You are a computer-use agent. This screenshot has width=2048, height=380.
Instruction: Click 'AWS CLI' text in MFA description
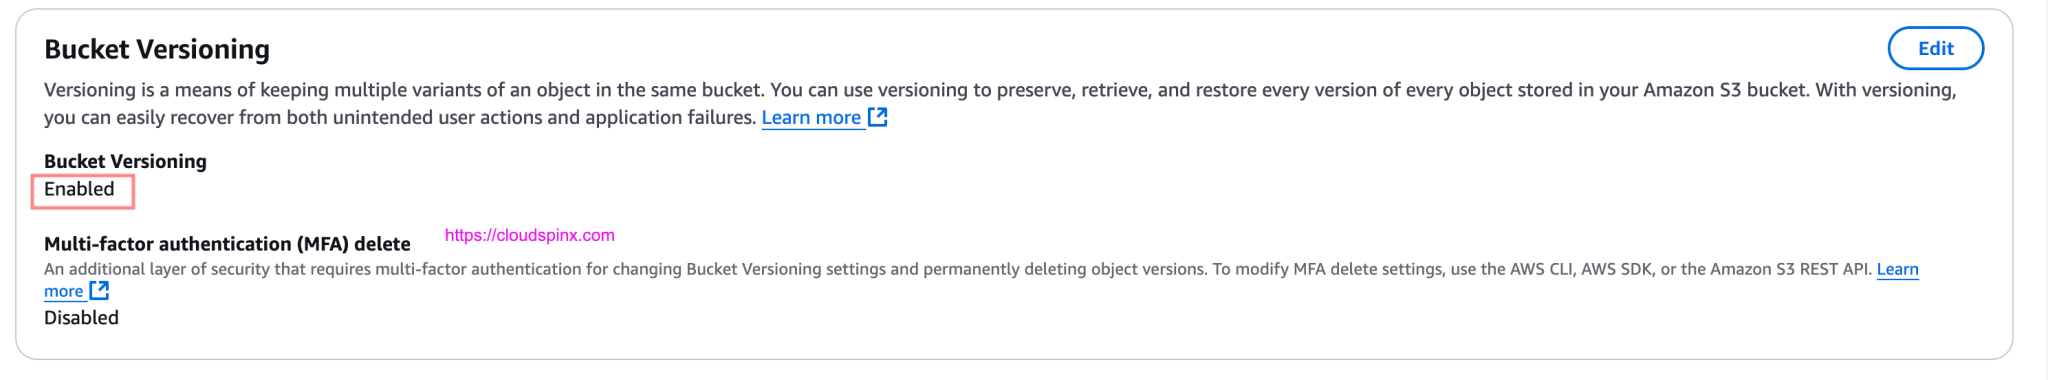coord(1541,269)
